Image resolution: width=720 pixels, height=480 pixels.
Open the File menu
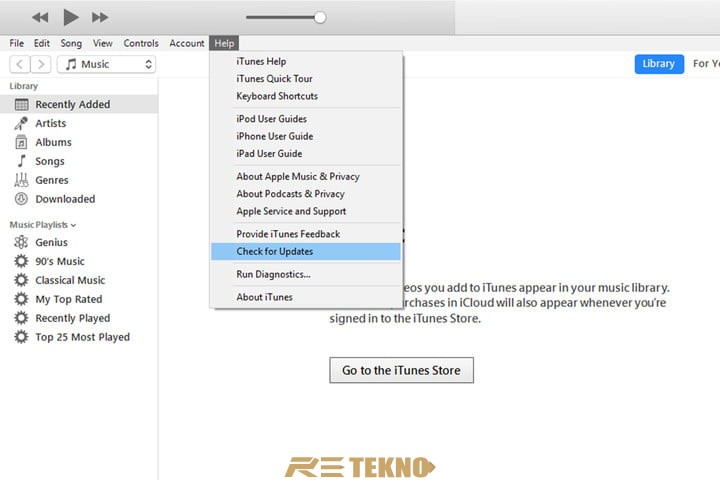[x=17, y=43]
